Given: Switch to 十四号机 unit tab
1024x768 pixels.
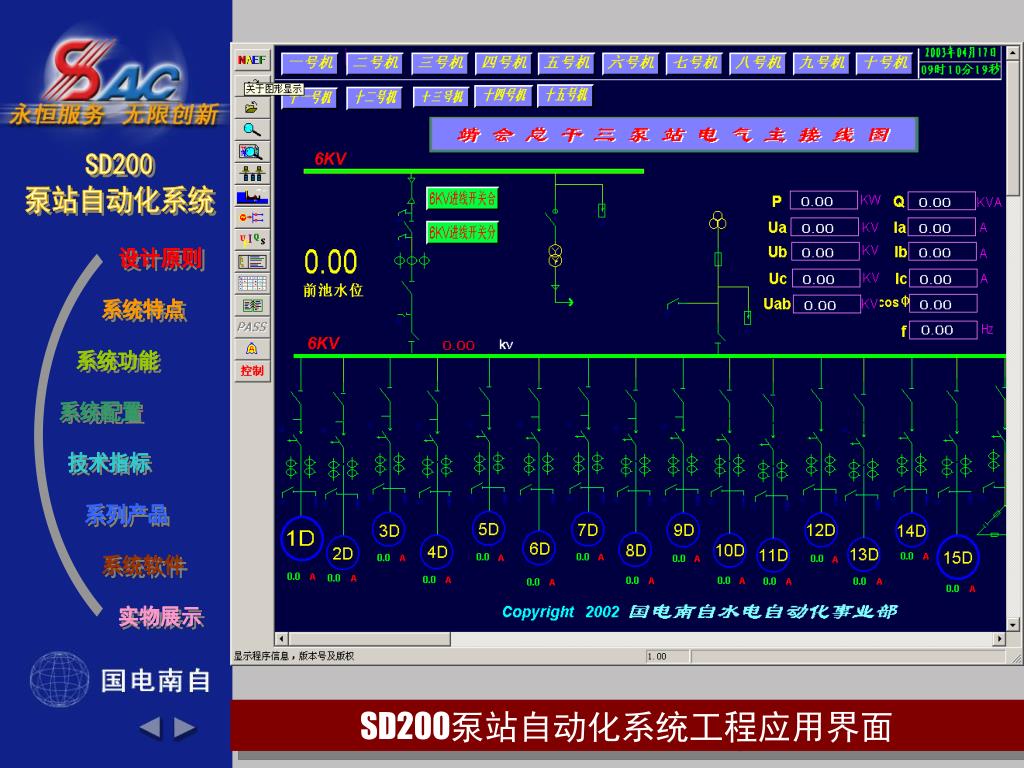Looking at the screenshot, I should pyautogui.click(x=504, y=96).
